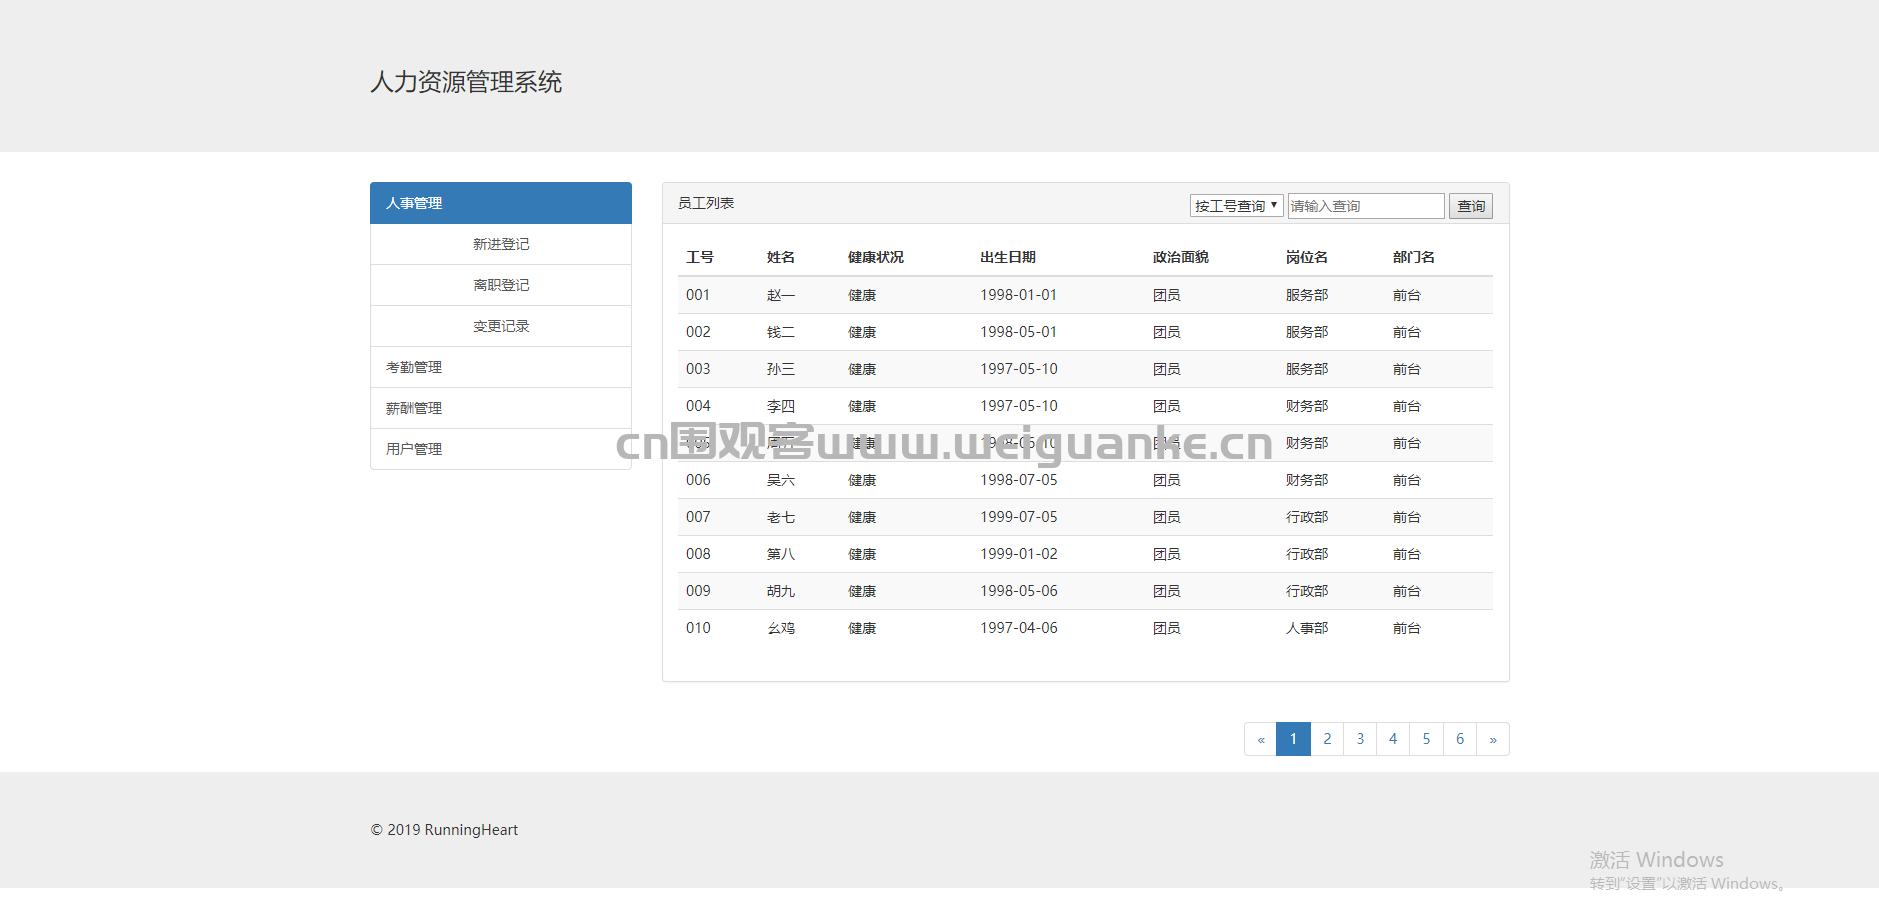Click employee number 002

698,332
